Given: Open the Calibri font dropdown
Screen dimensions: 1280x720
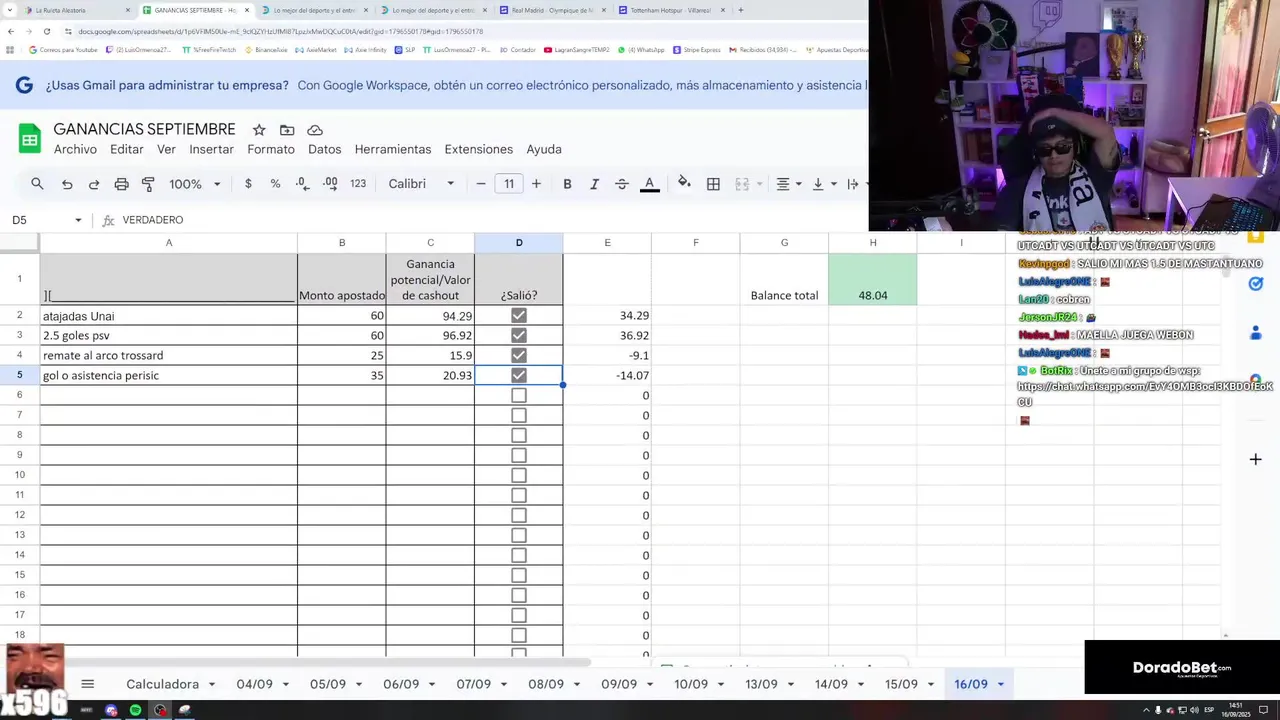Looking at the screenshot, I should pos(421,184).
